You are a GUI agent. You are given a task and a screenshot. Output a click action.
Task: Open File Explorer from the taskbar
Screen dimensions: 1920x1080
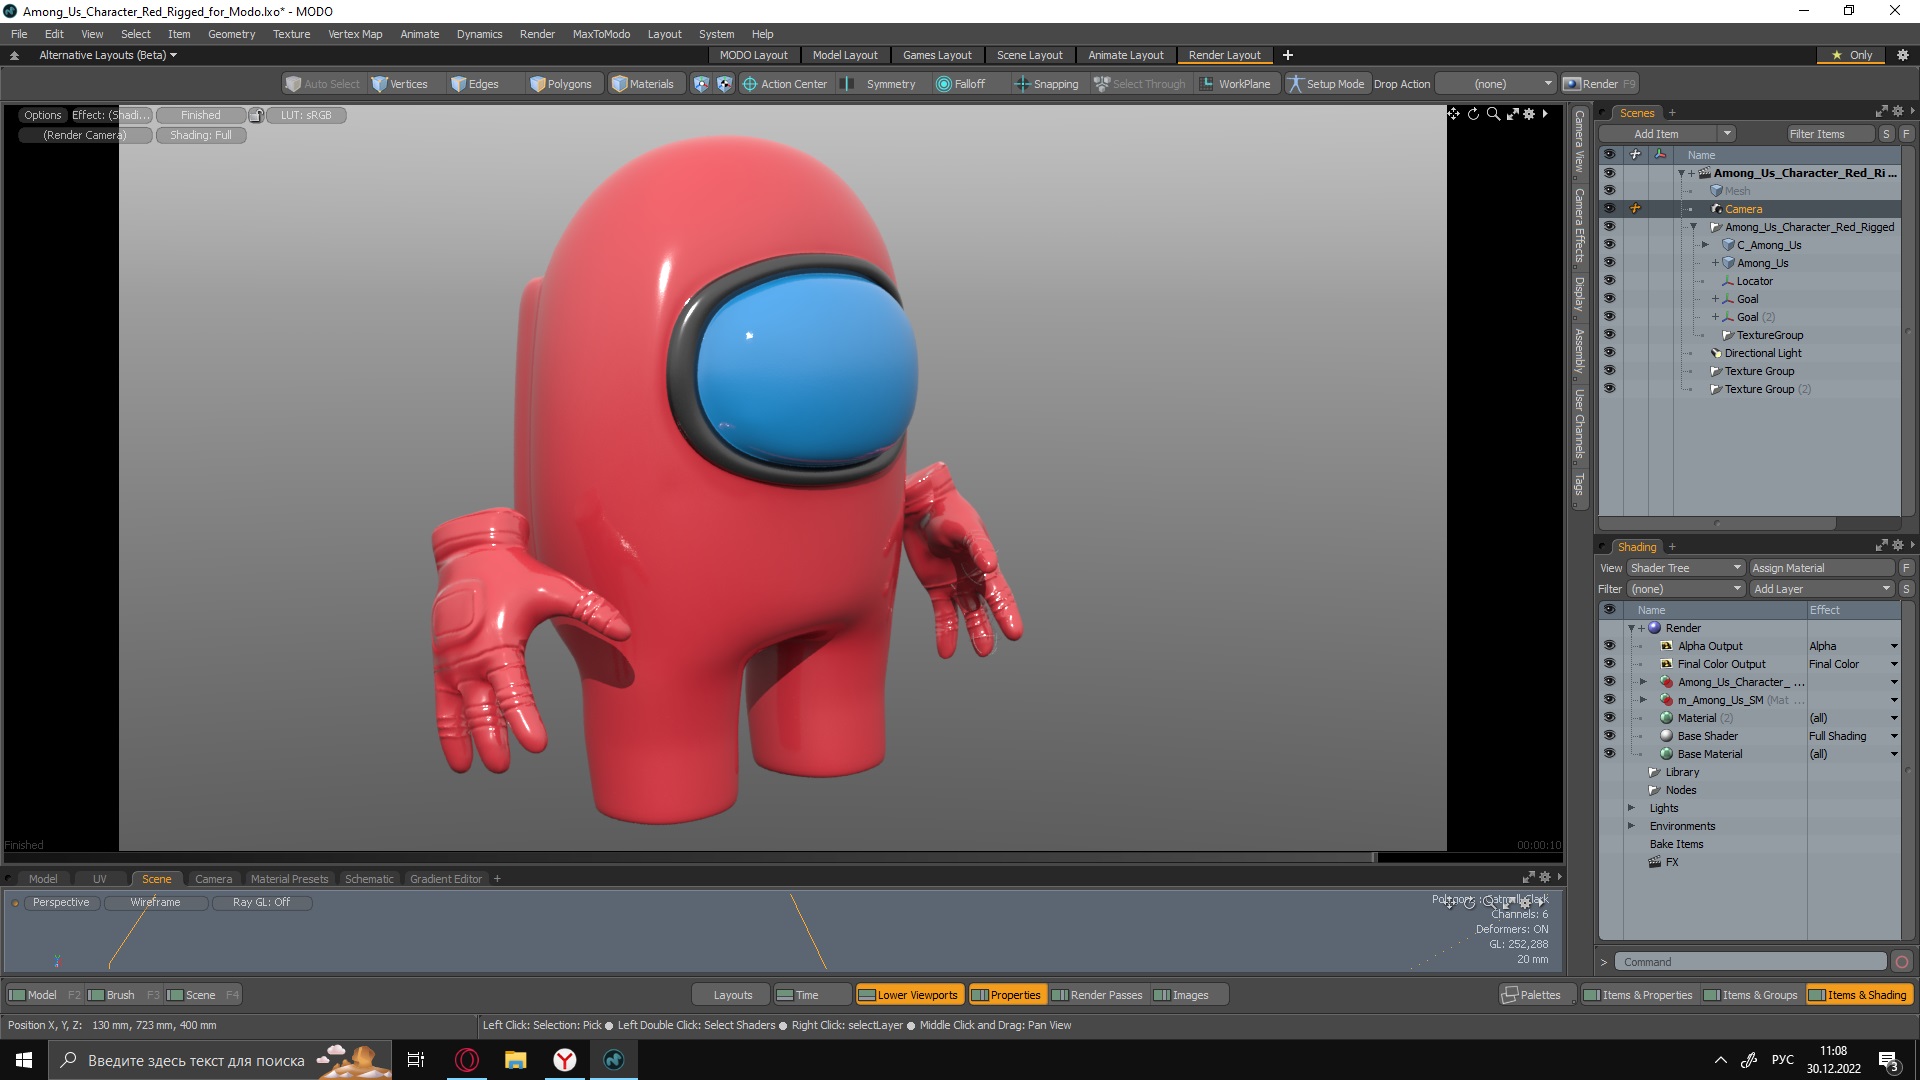(x=516, y=1060)
